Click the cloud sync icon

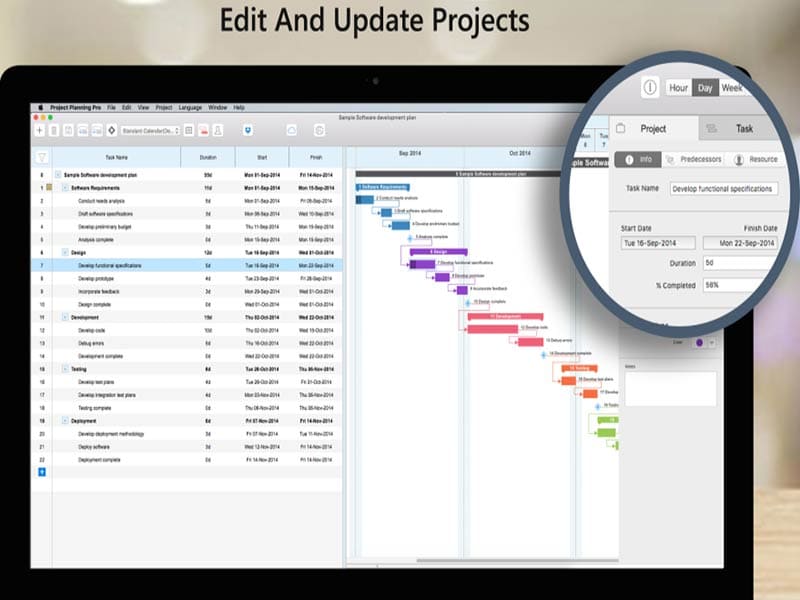click(292, 128)
